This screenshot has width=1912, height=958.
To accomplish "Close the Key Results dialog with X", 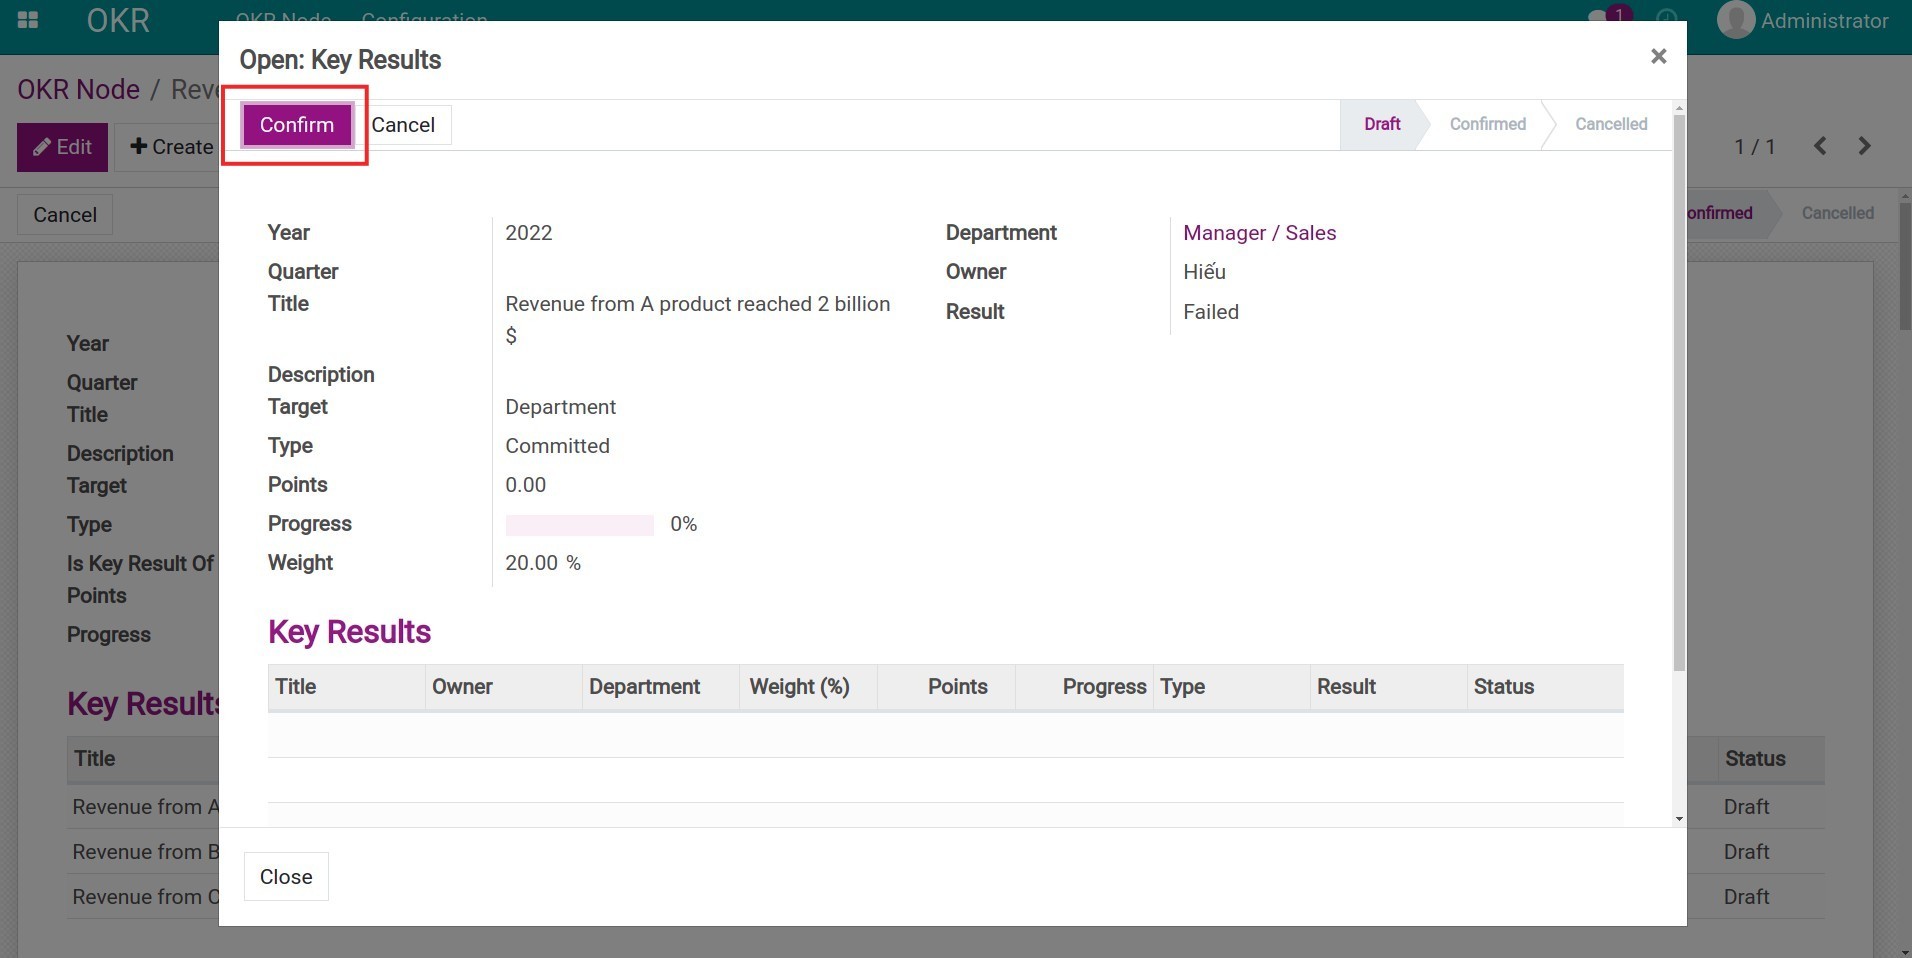I will pos(1658,57).
